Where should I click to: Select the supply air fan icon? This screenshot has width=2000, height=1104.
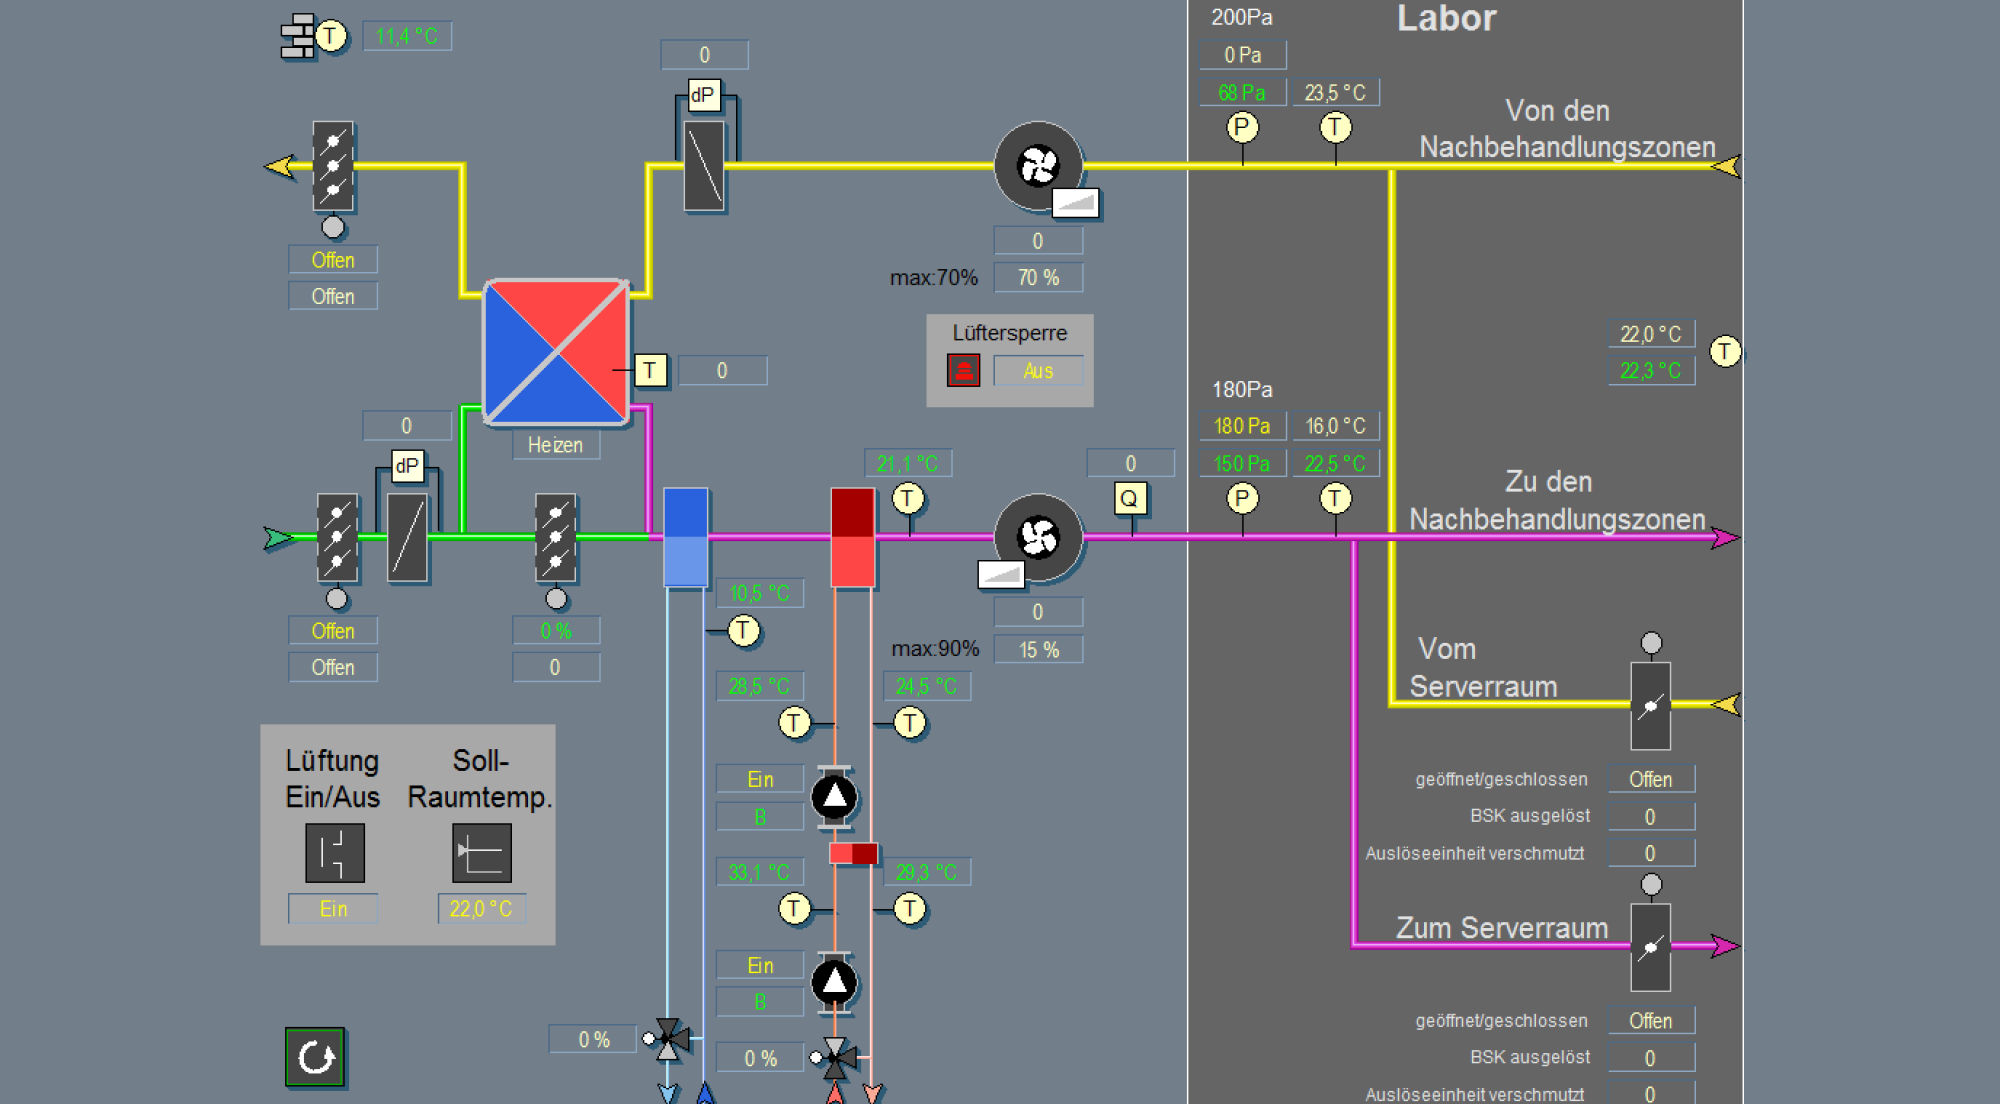click(x=1038, y=538)
